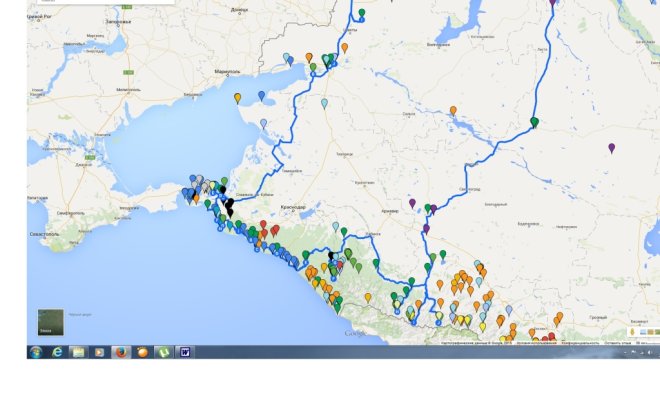Click the isolated purple pin in the far-east steppe
This screenshot has height=413, width=660.
612,148
